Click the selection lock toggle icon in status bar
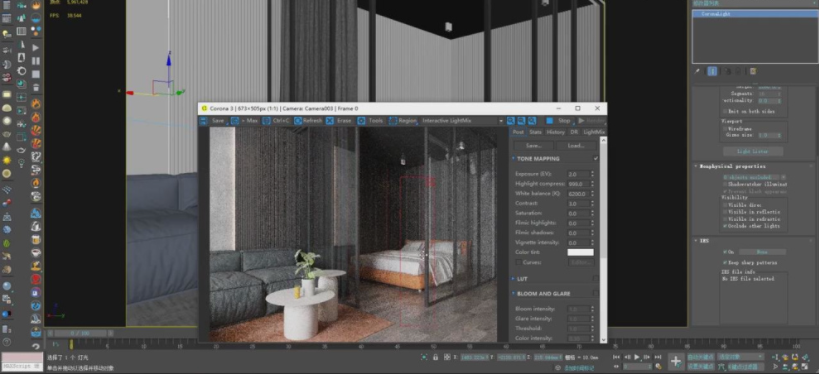Screen dimensions: 819x374 click(x=436, y=357)
